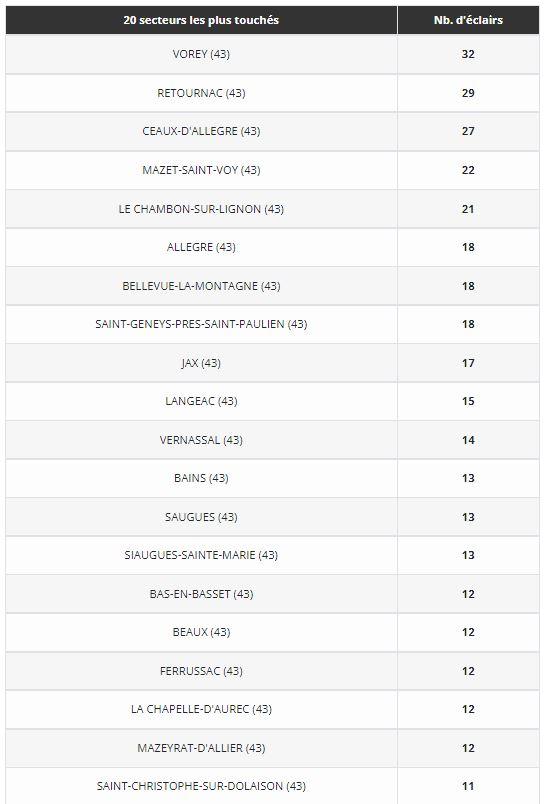Click BELLEVUE-LA-MONTAGNE (43) entry

[x=201, y=286]
